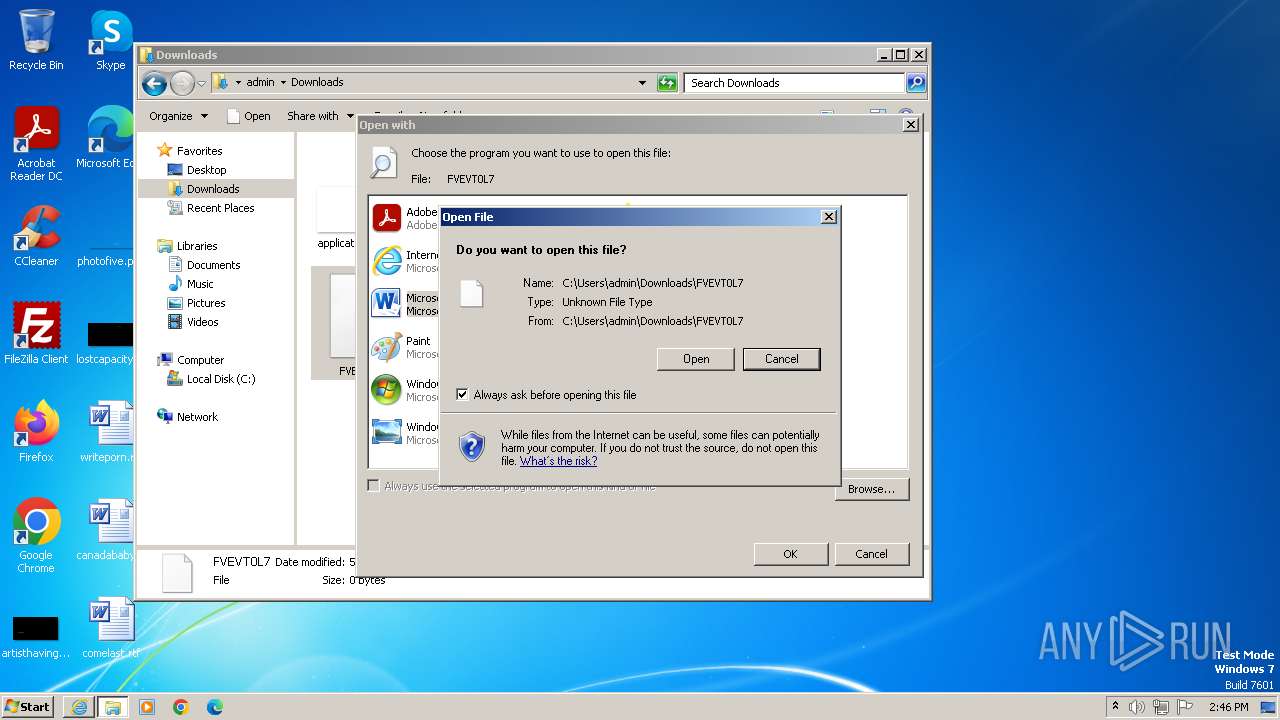Select the comelast.rtf desktop file
1280x720 pixels.
pyautogui.click(x=110, y=628)
